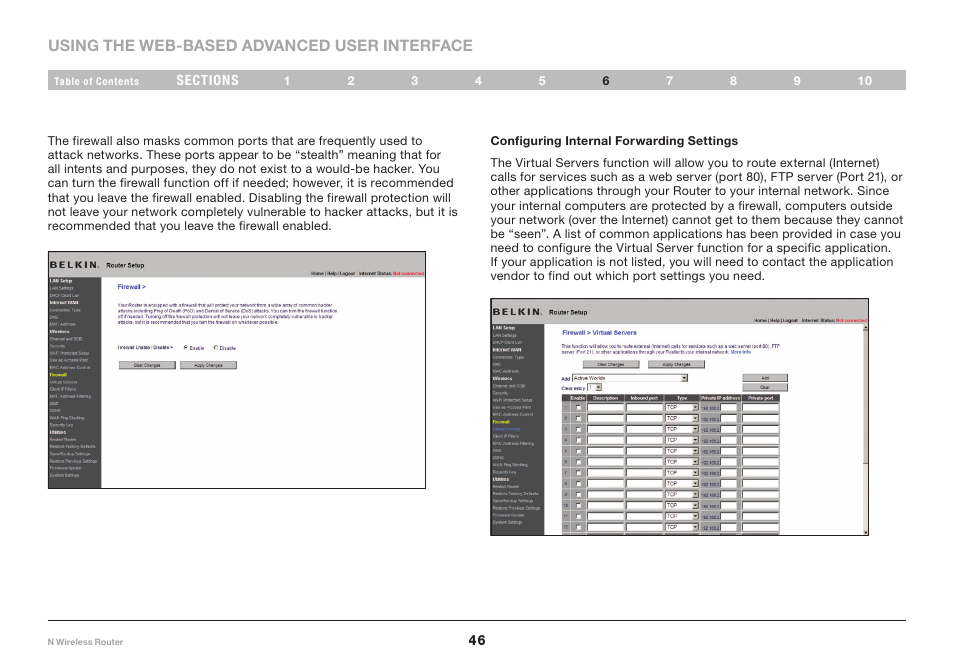Click the More Info link

(740, 352)
